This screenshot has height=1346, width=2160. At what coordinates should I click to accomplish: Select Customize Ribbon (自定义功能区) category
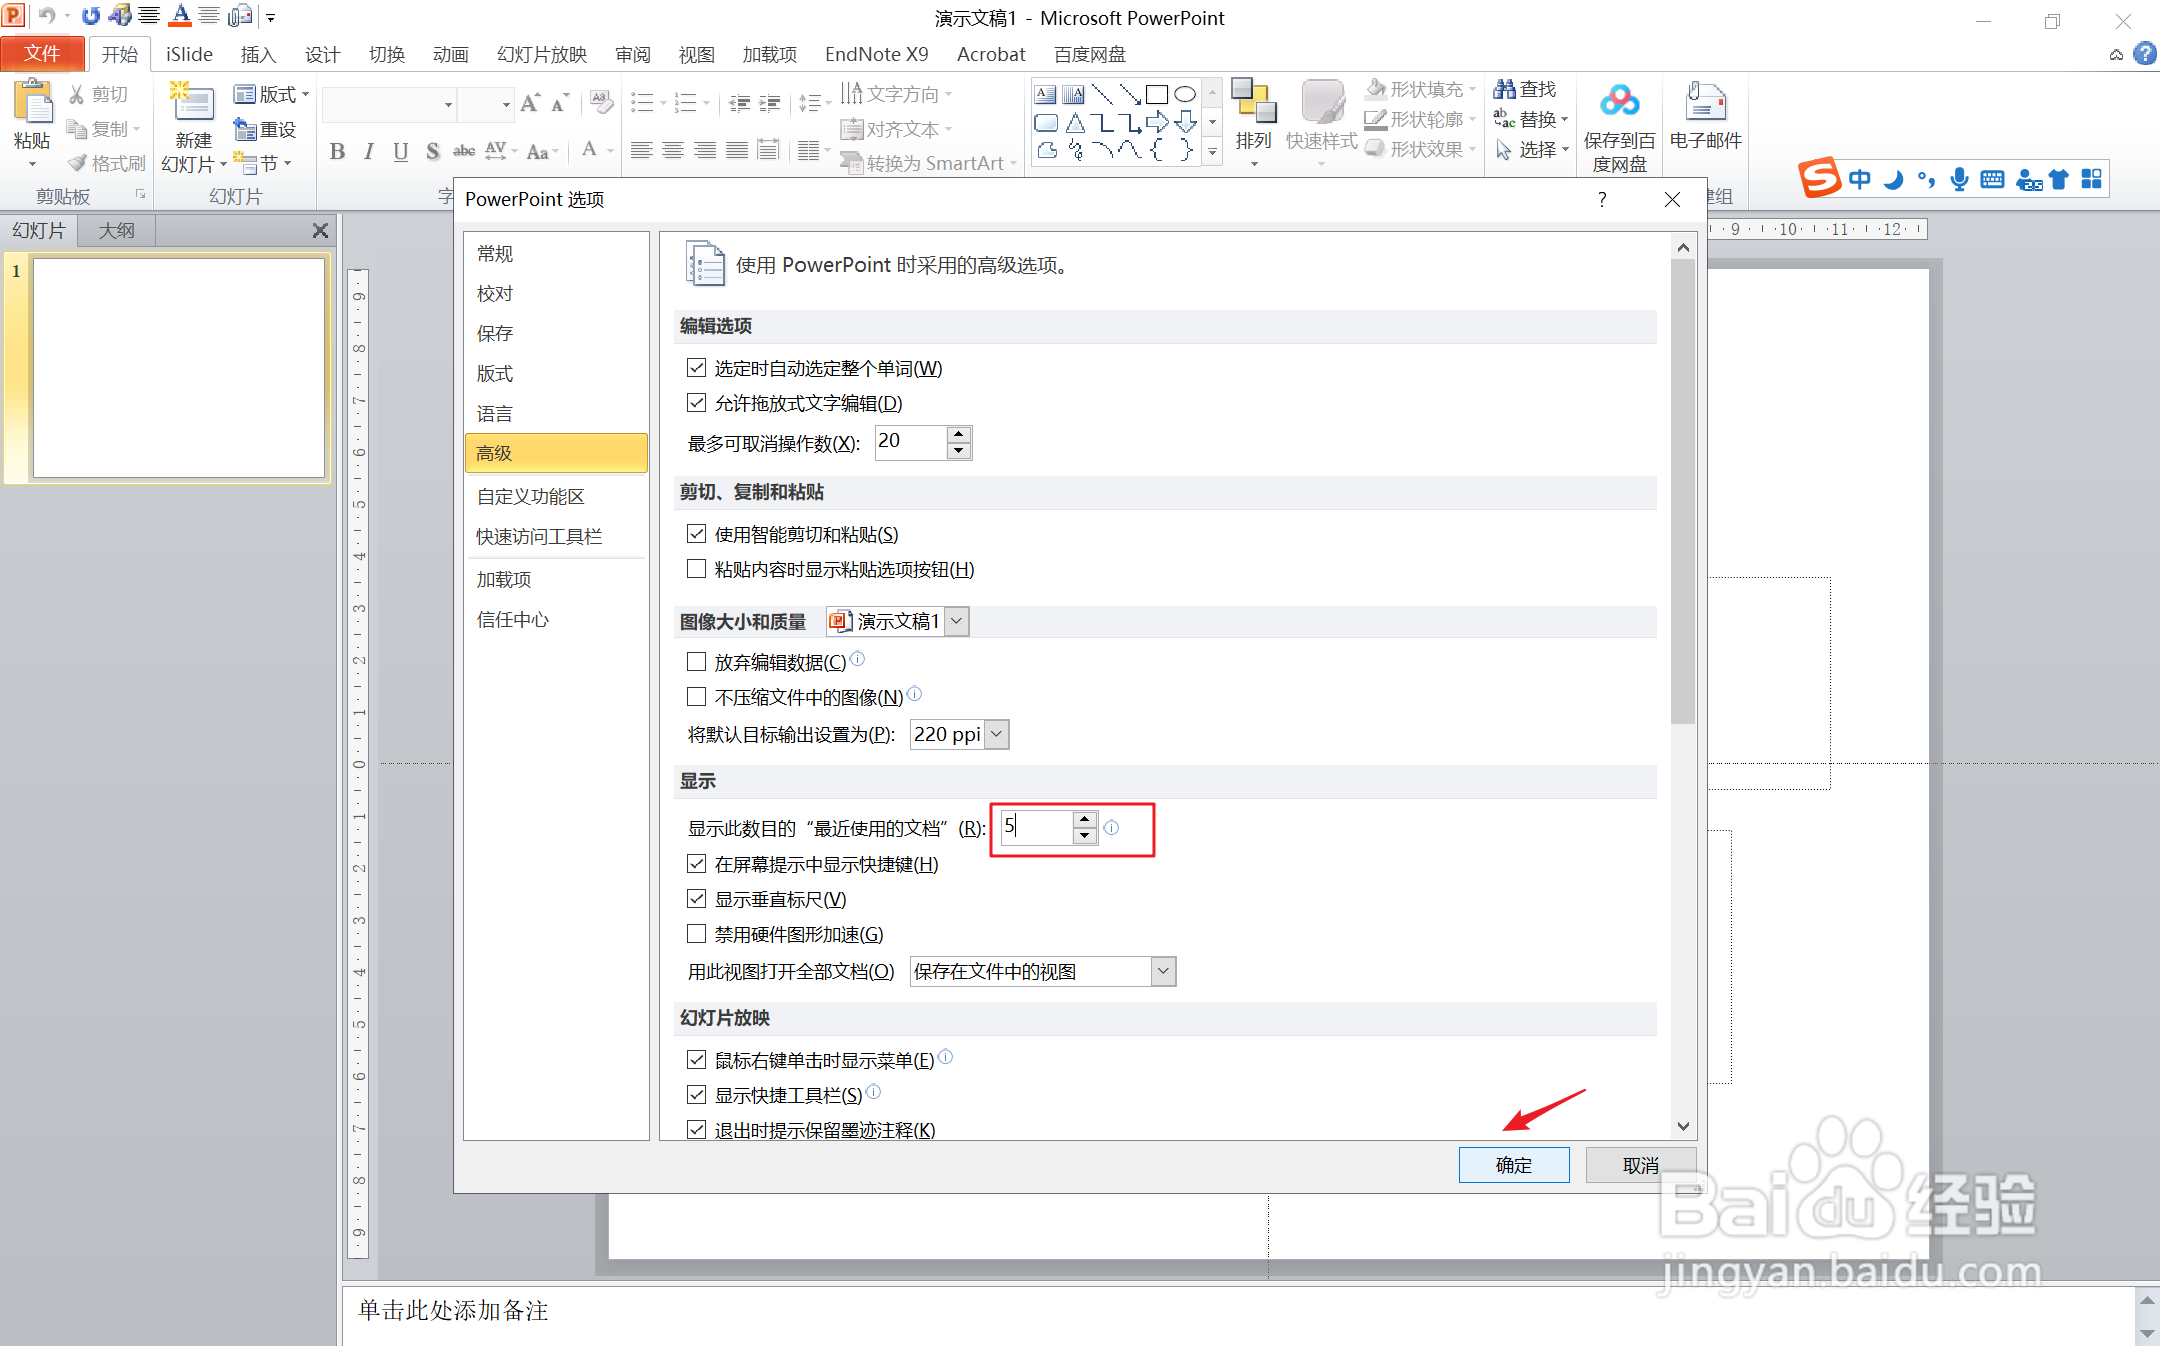point(530,496)
